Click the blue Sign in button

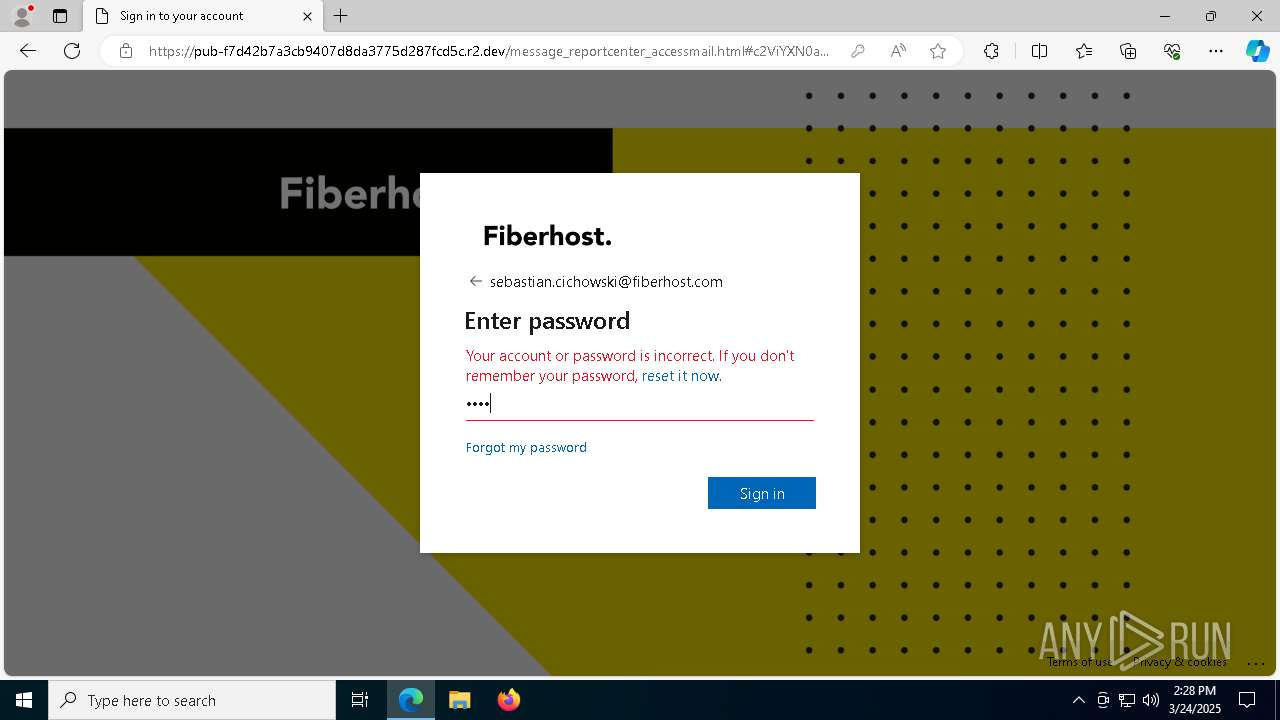click(762, 493)
